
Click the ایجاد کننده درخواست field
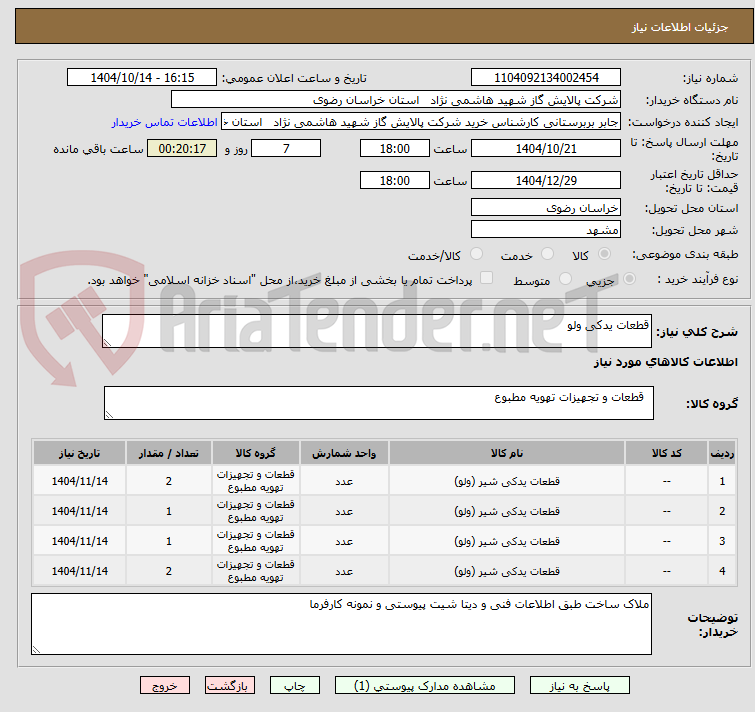pos(421,122)
